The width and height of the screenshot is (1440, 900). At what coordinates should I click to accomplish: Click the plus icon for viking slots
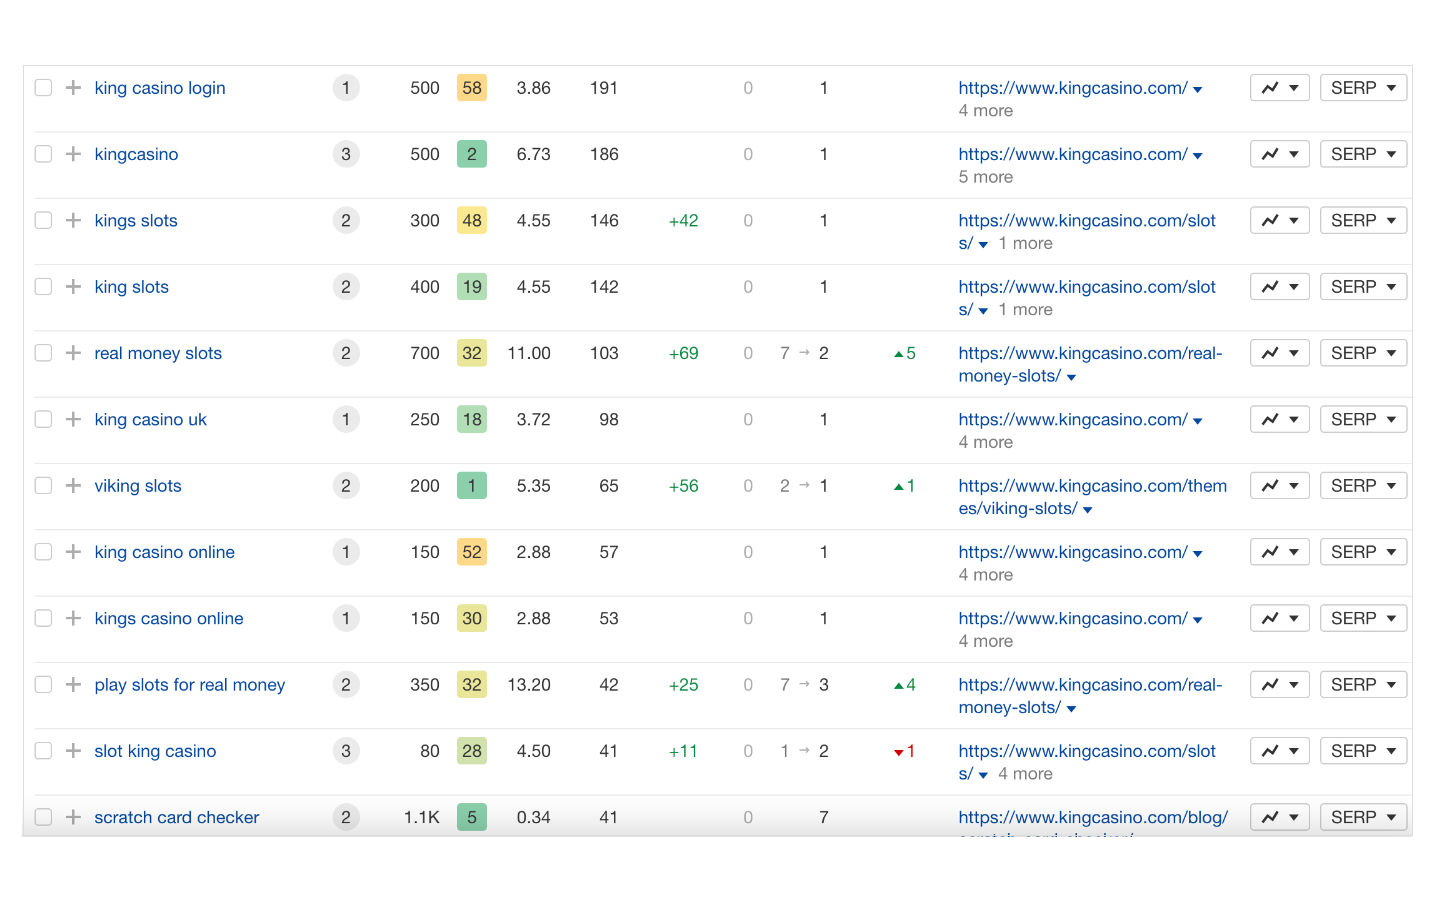73,486
